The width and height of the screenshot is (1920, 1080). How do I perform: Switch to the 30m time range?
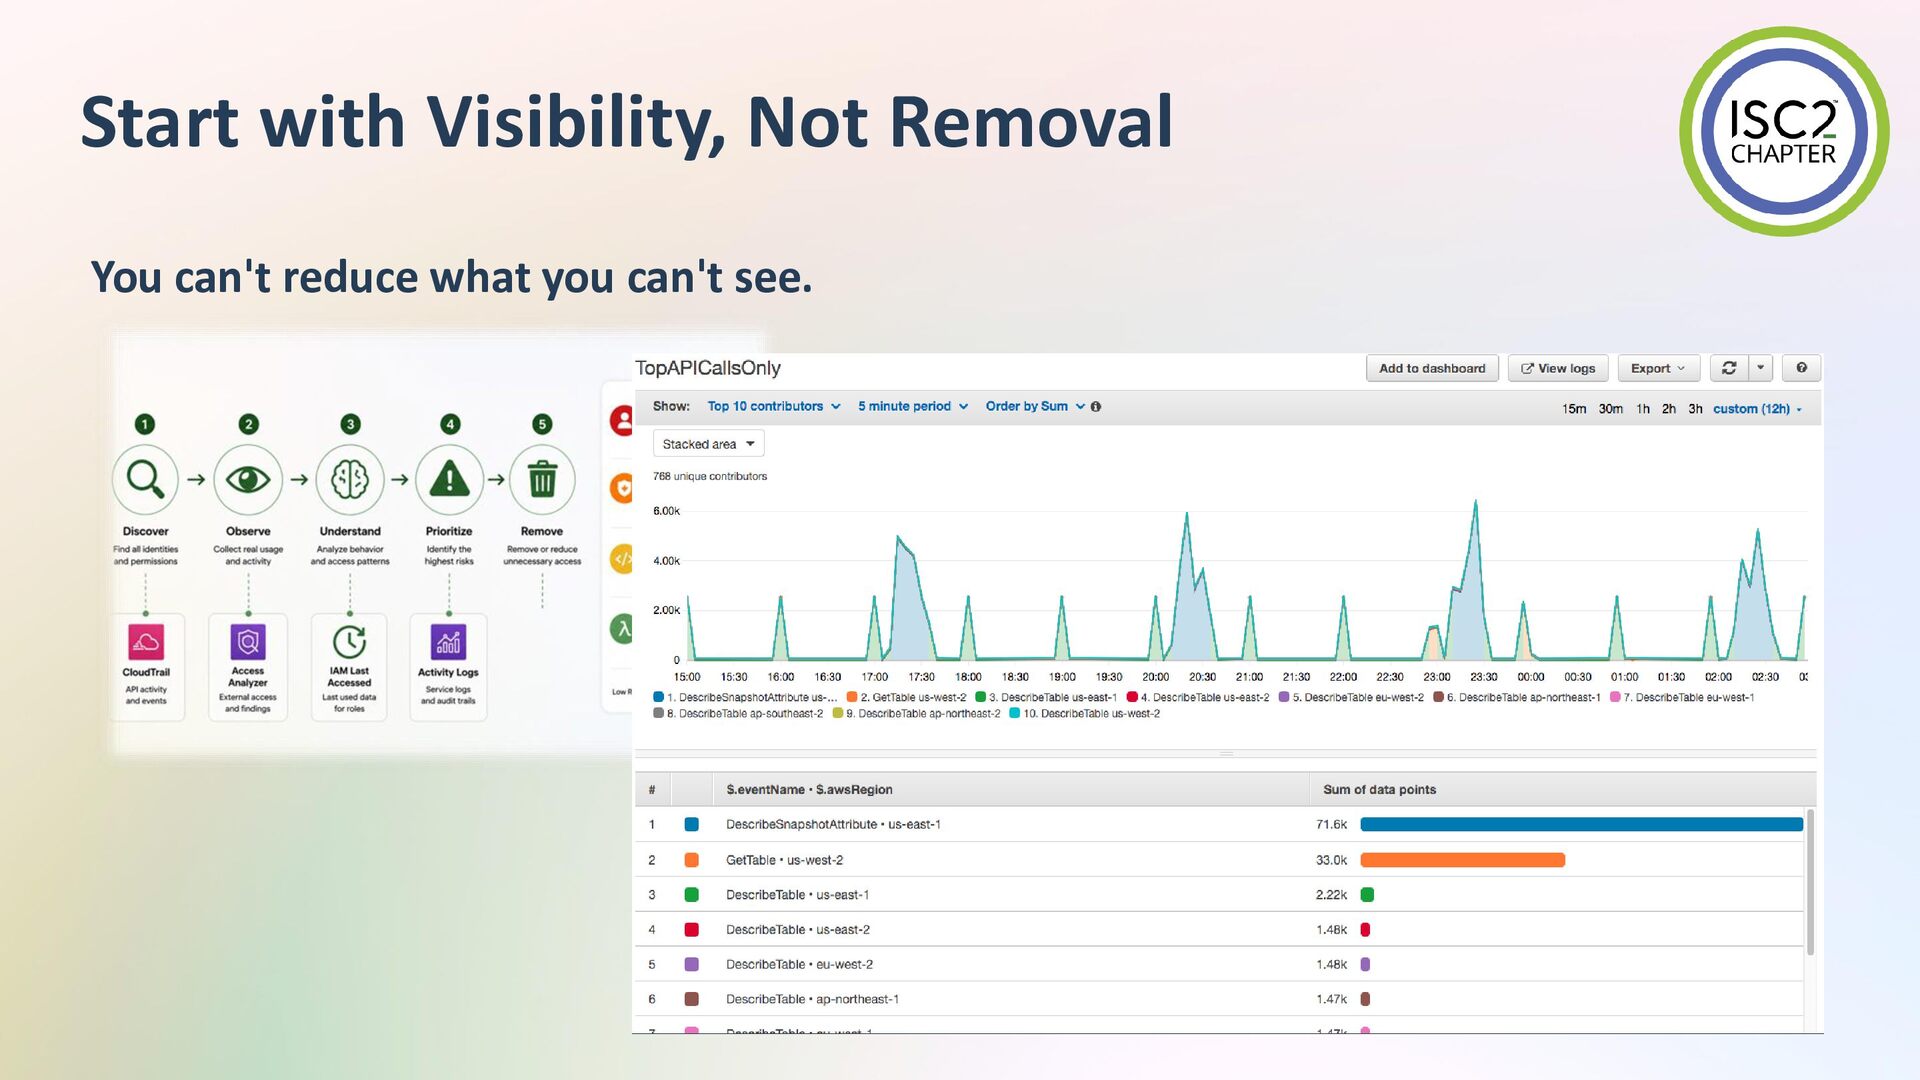(1610, 409)
